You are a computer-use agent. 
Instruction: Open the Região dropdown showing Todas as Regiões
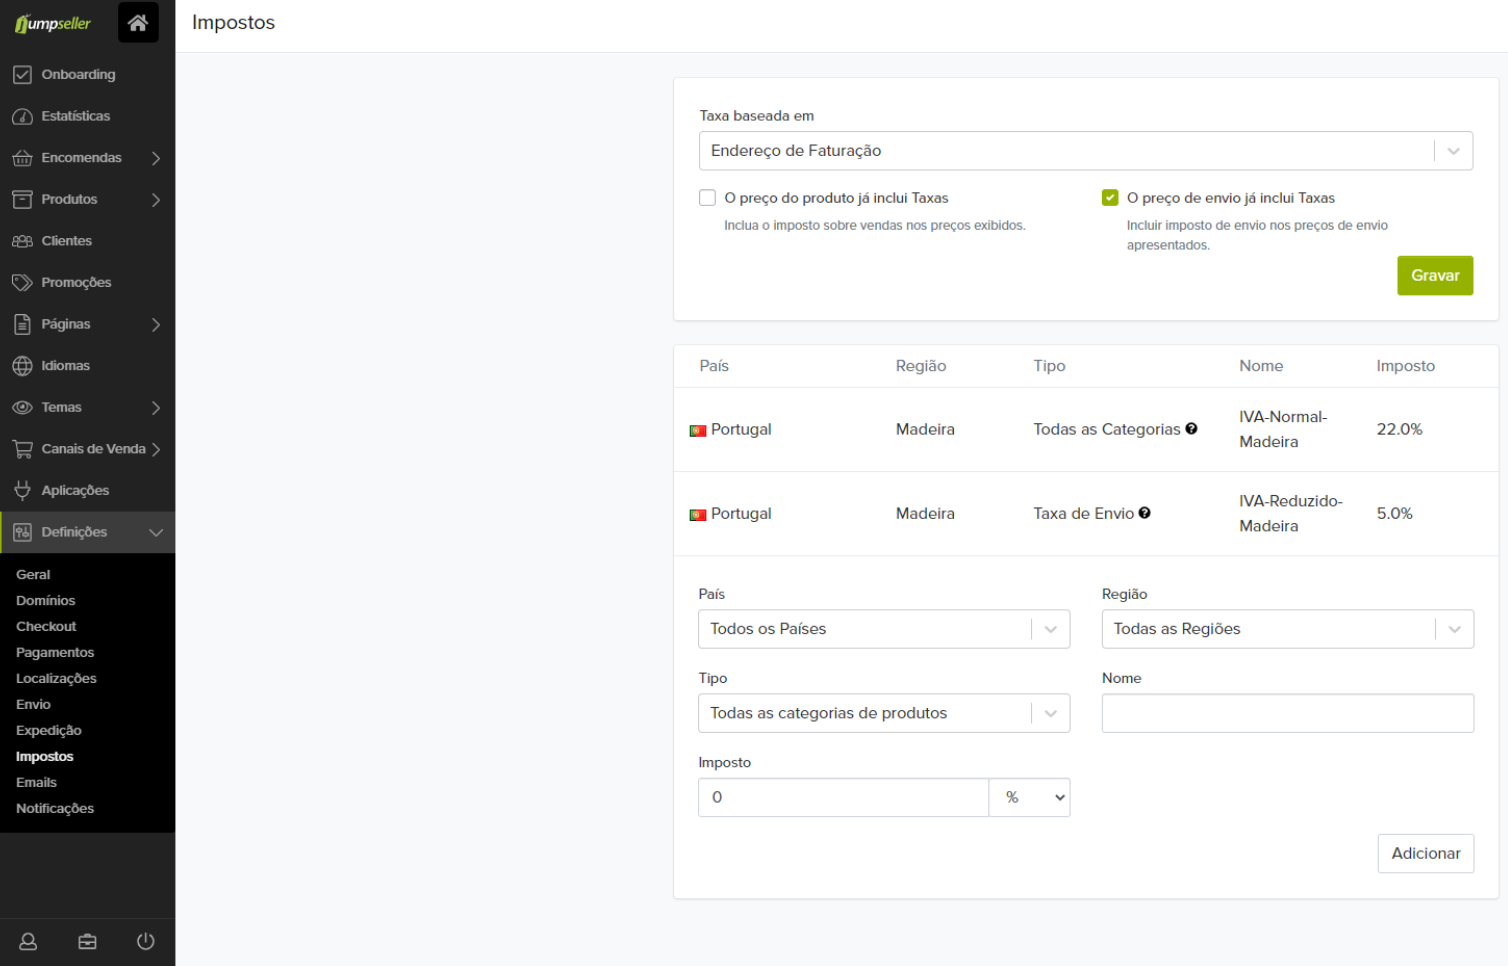(x=1287, y=629)
